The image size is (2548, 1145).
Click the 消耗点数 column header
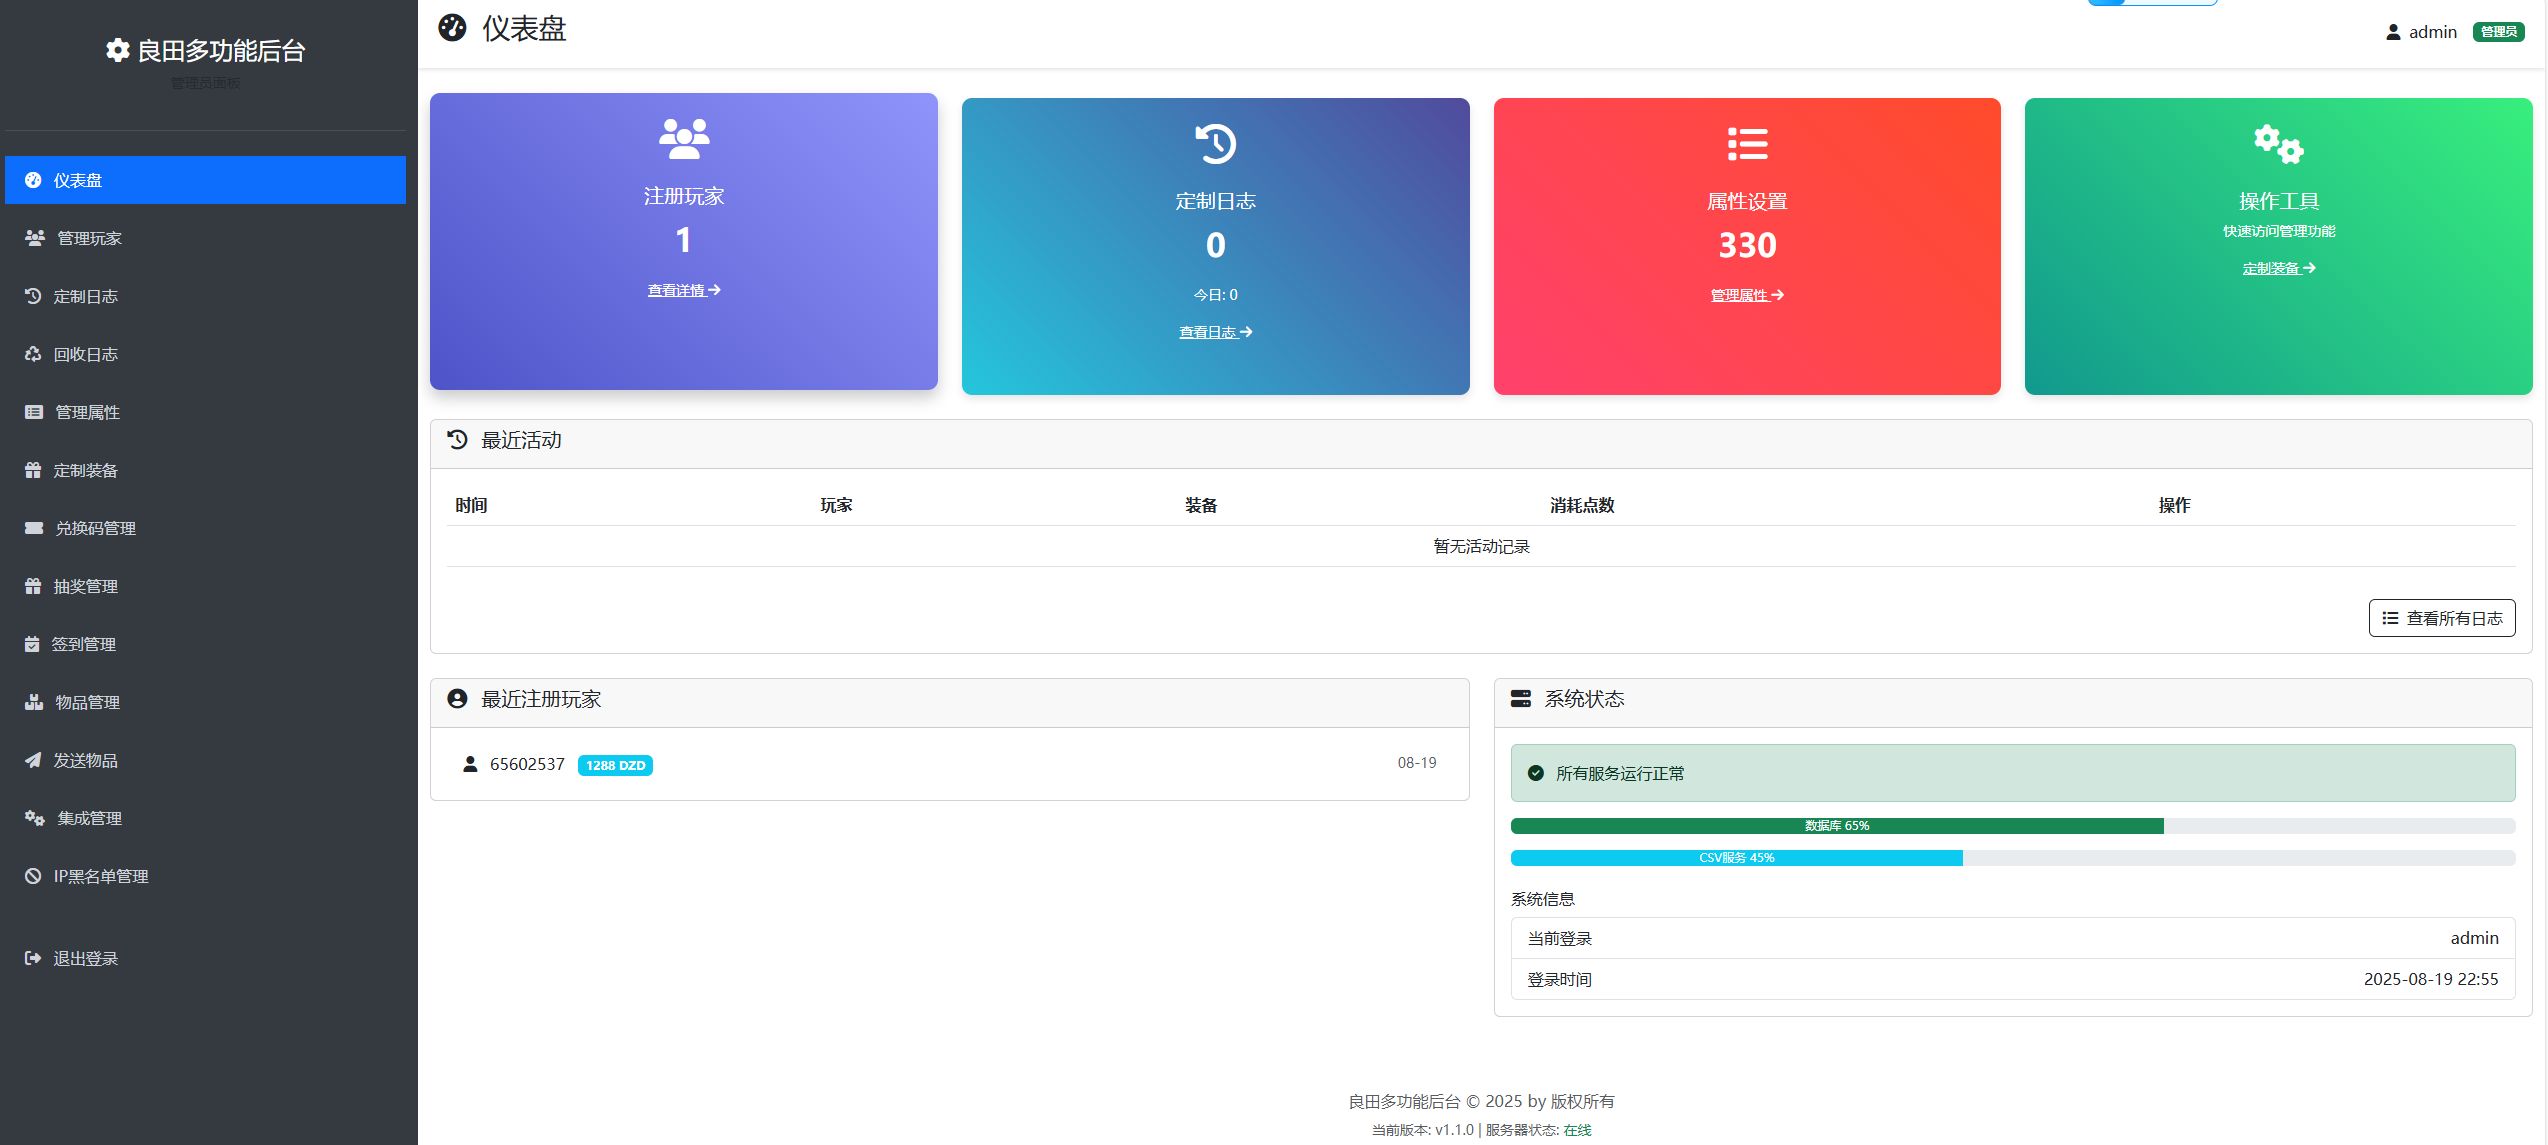[1582, 505]
